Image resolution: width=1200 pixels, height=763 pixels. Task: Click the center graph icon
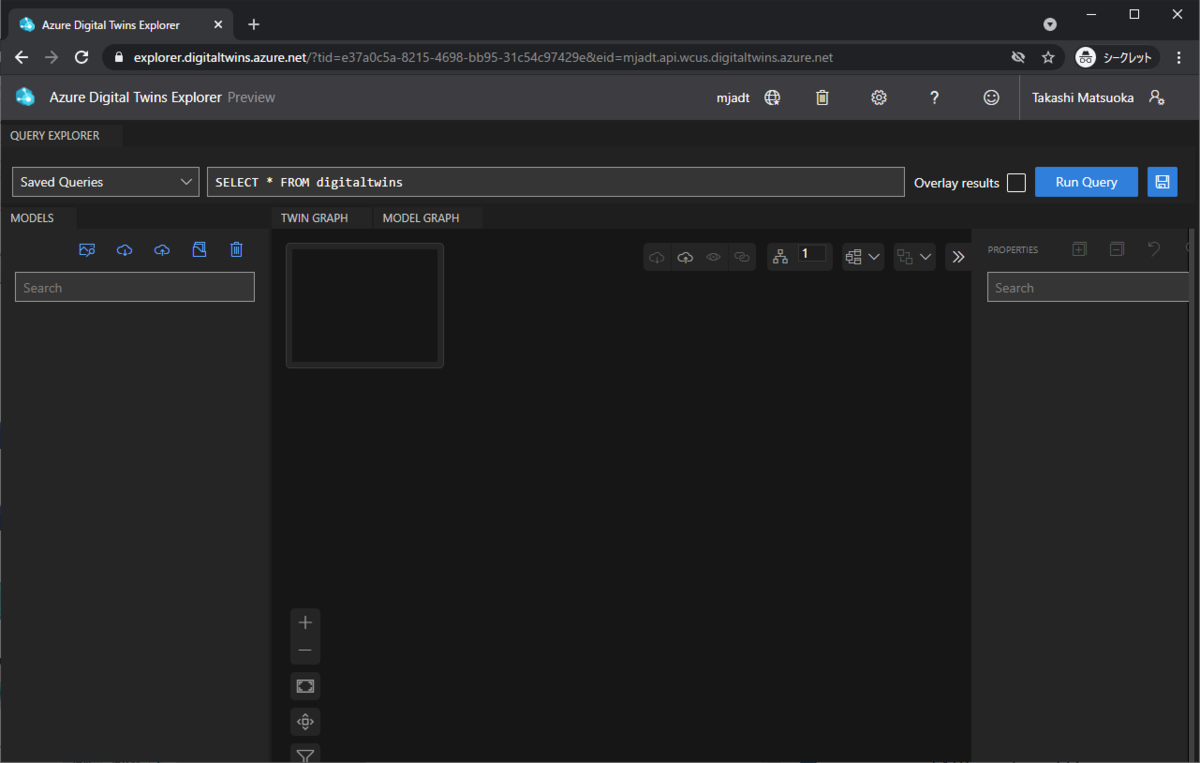(x=305, y=721)
